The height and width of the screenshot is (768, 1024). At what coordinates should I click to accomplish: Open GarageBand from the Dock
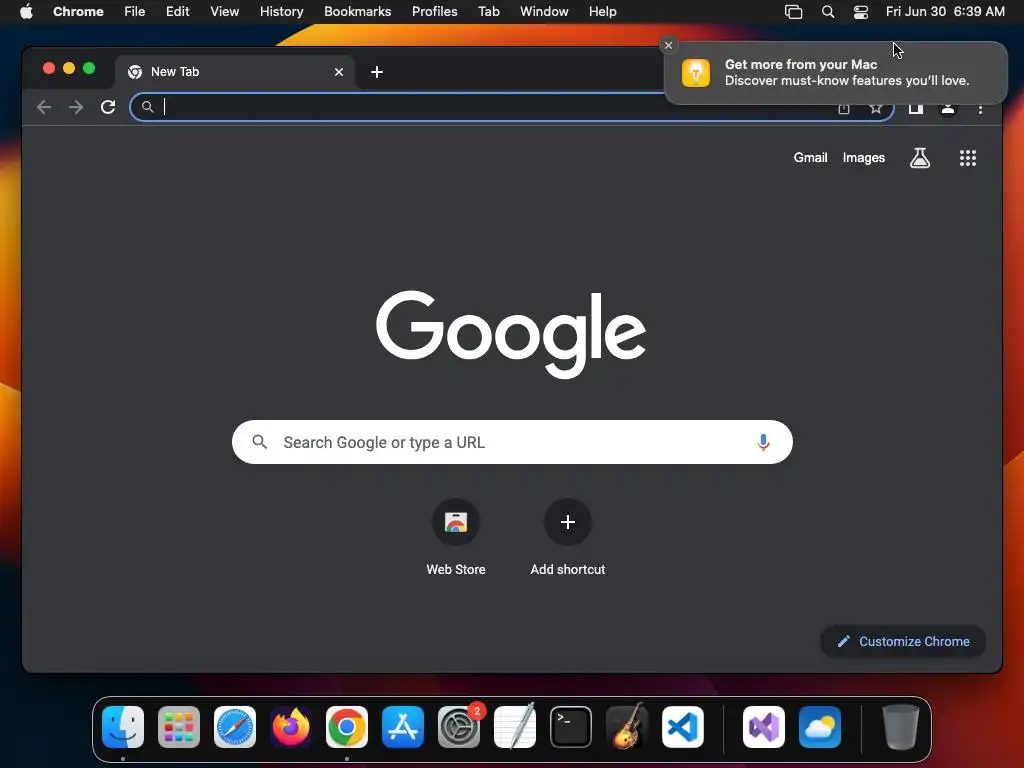[627, 727]
